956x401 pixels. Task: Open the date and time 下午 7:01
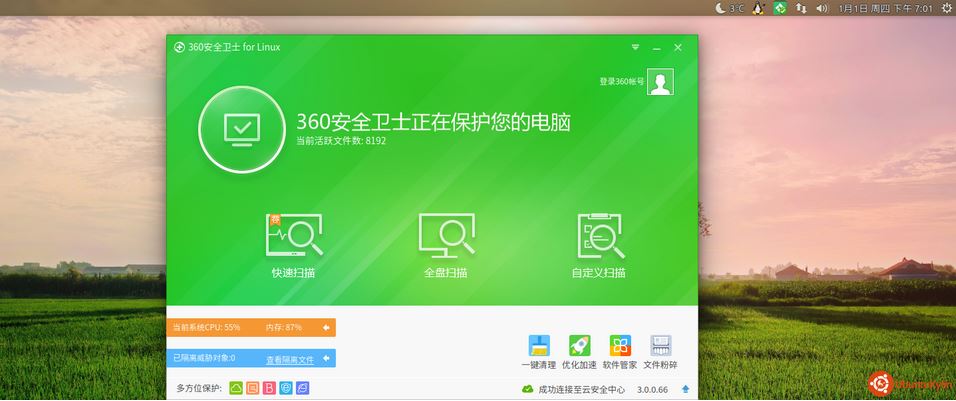click(886, 8)
